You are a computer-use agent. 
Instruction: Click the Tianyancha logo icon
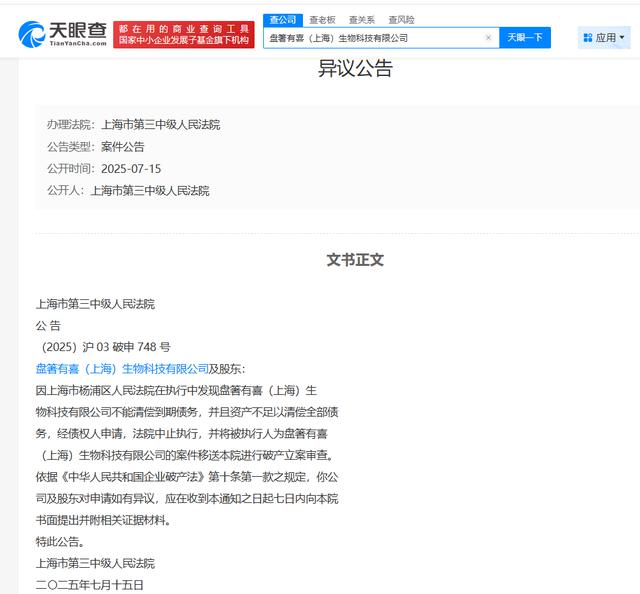tap(31, 34)
